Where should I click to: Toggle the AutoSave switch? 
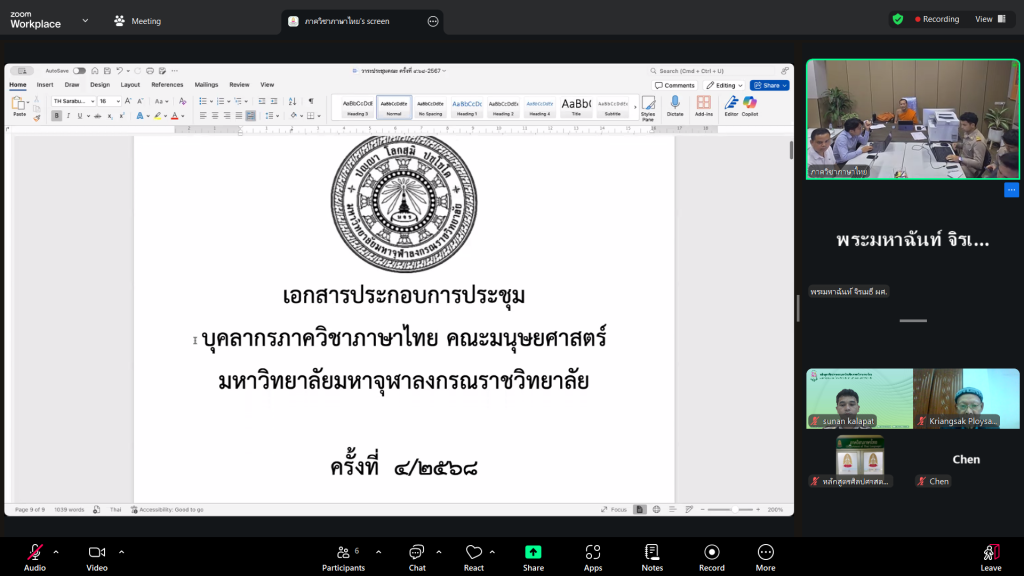[x=79, y=71]
